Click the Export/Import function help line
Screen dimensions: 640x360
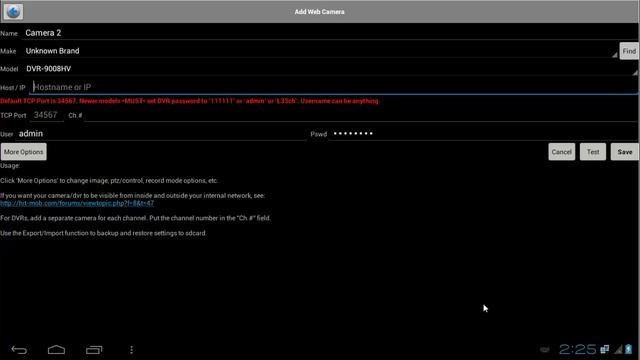103,233
